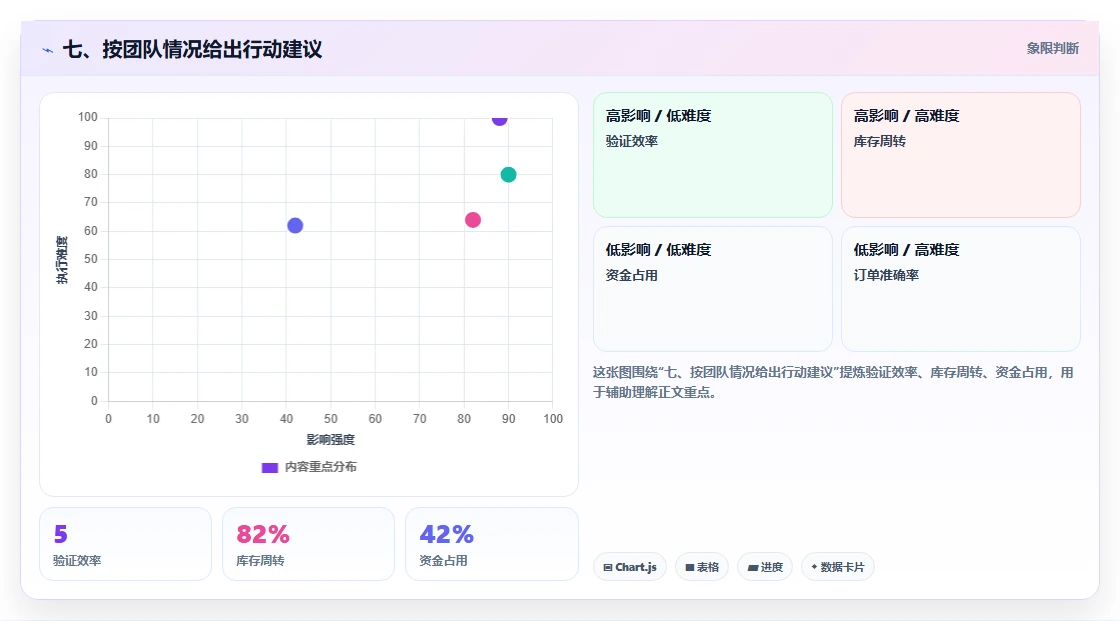This screenshot has width=1120, height=621.
Task: Click 资金占用 label under 42%
Action: pyautogui.click(x=444, y=561)
